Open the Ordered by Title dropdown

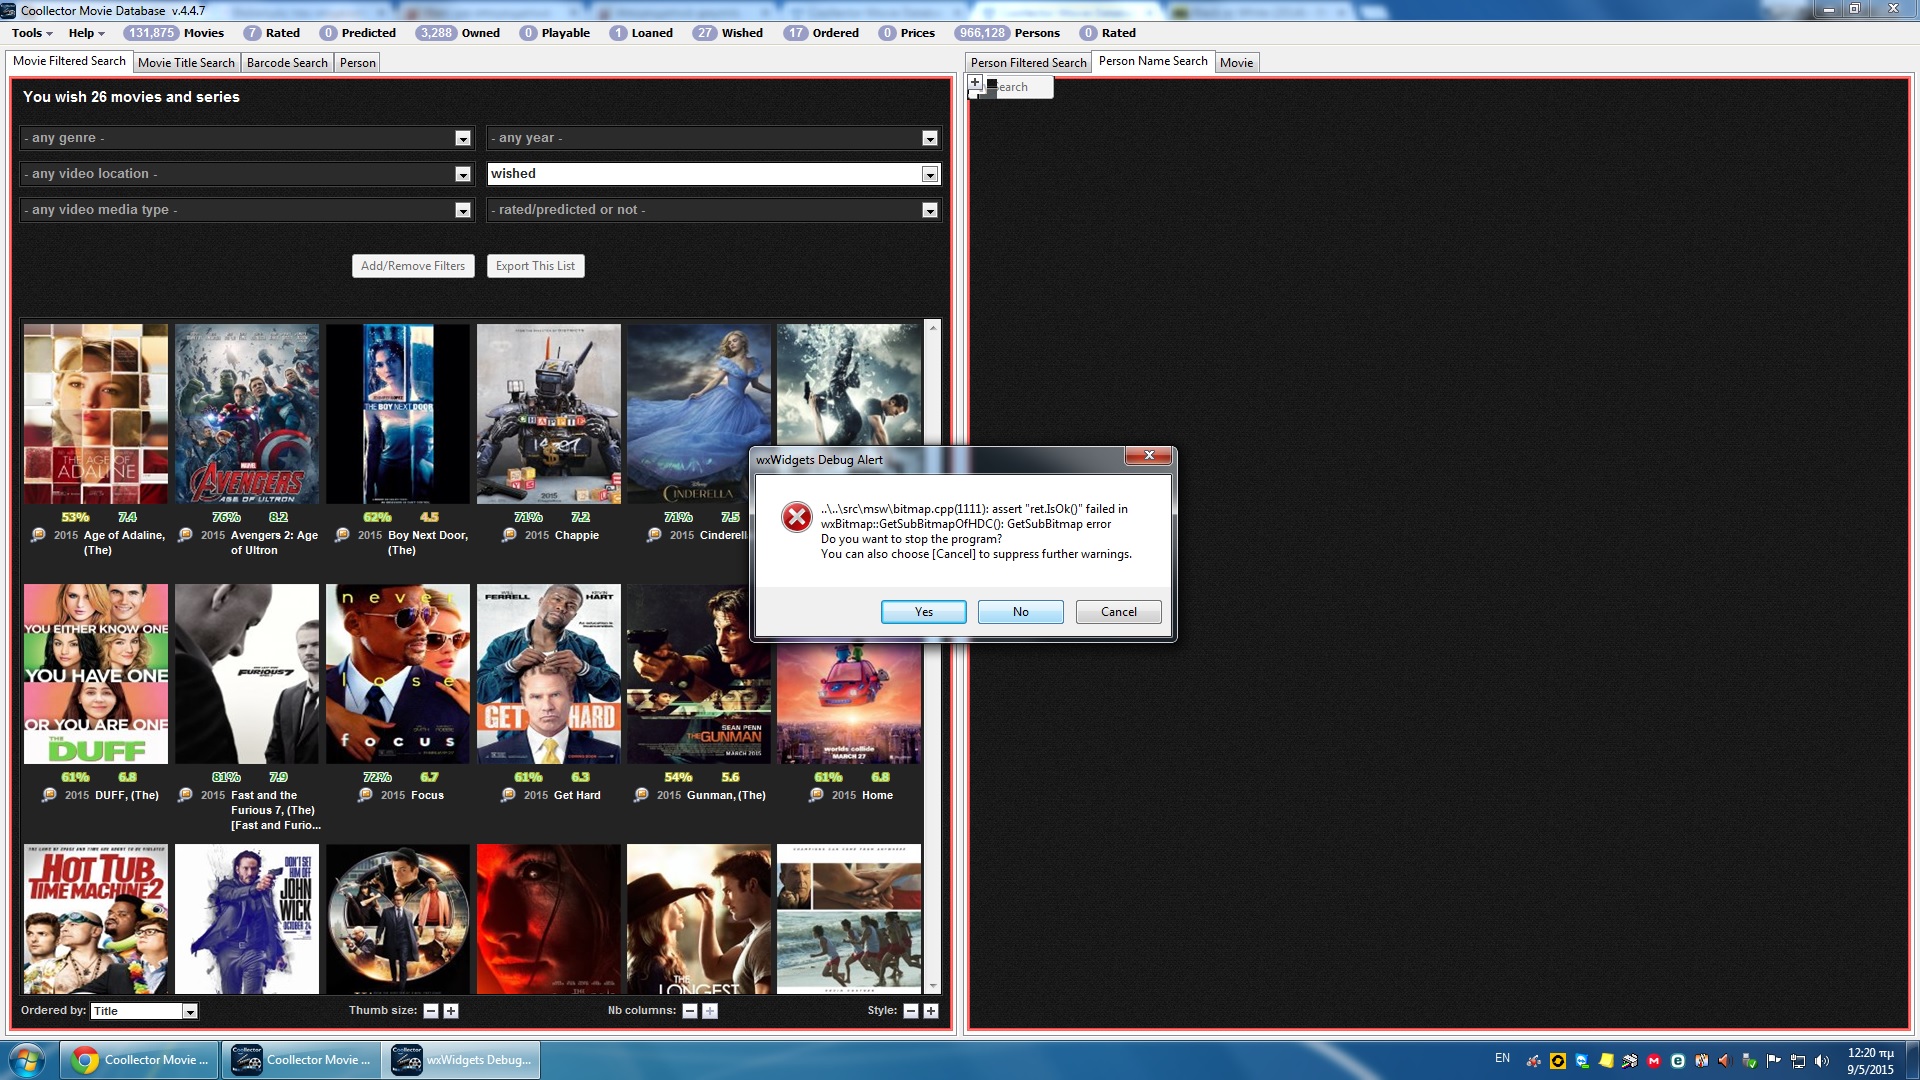(144, 1011)
